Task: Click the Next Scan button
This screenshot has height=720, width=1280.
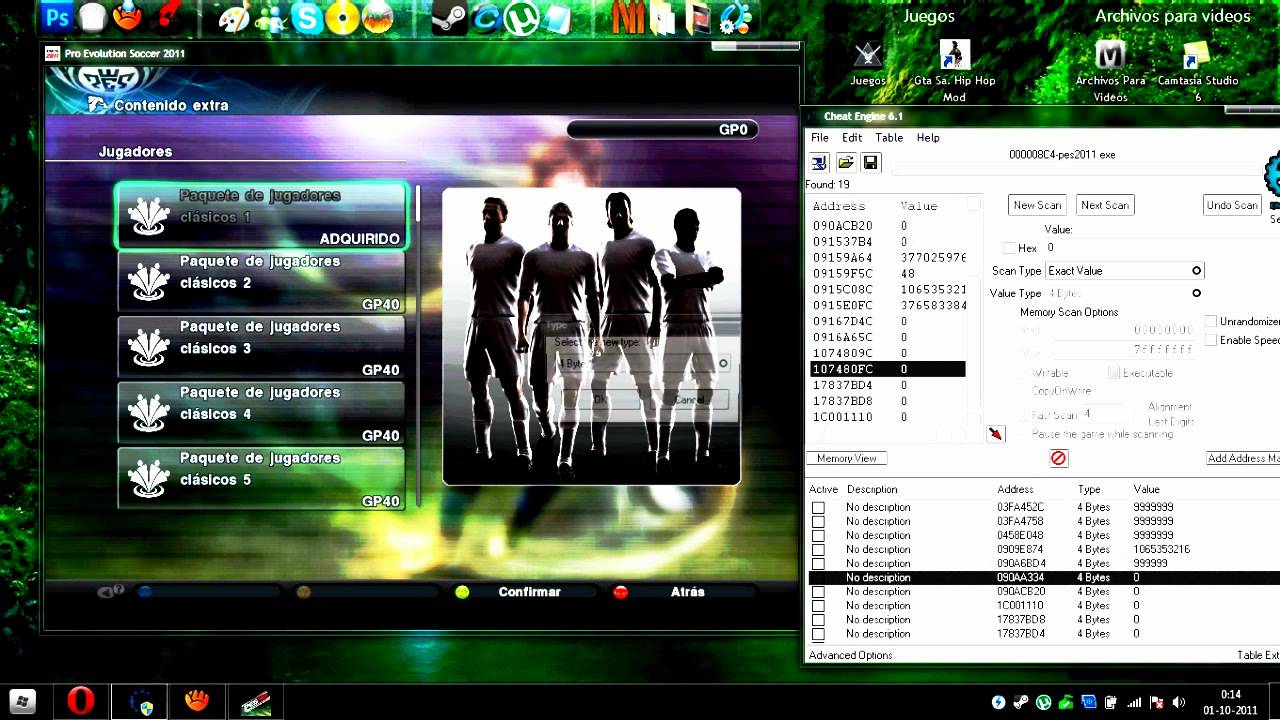Action: (x=1105, y=205)
